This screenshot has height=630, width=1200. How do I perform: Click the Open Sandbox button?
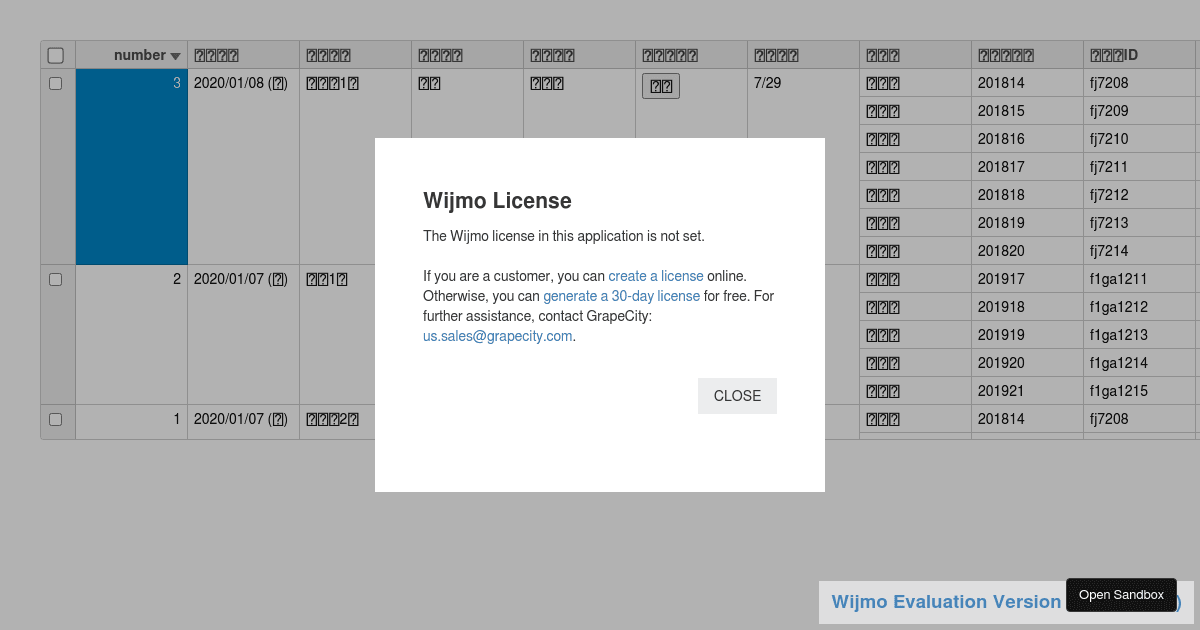click(1121, 595)
